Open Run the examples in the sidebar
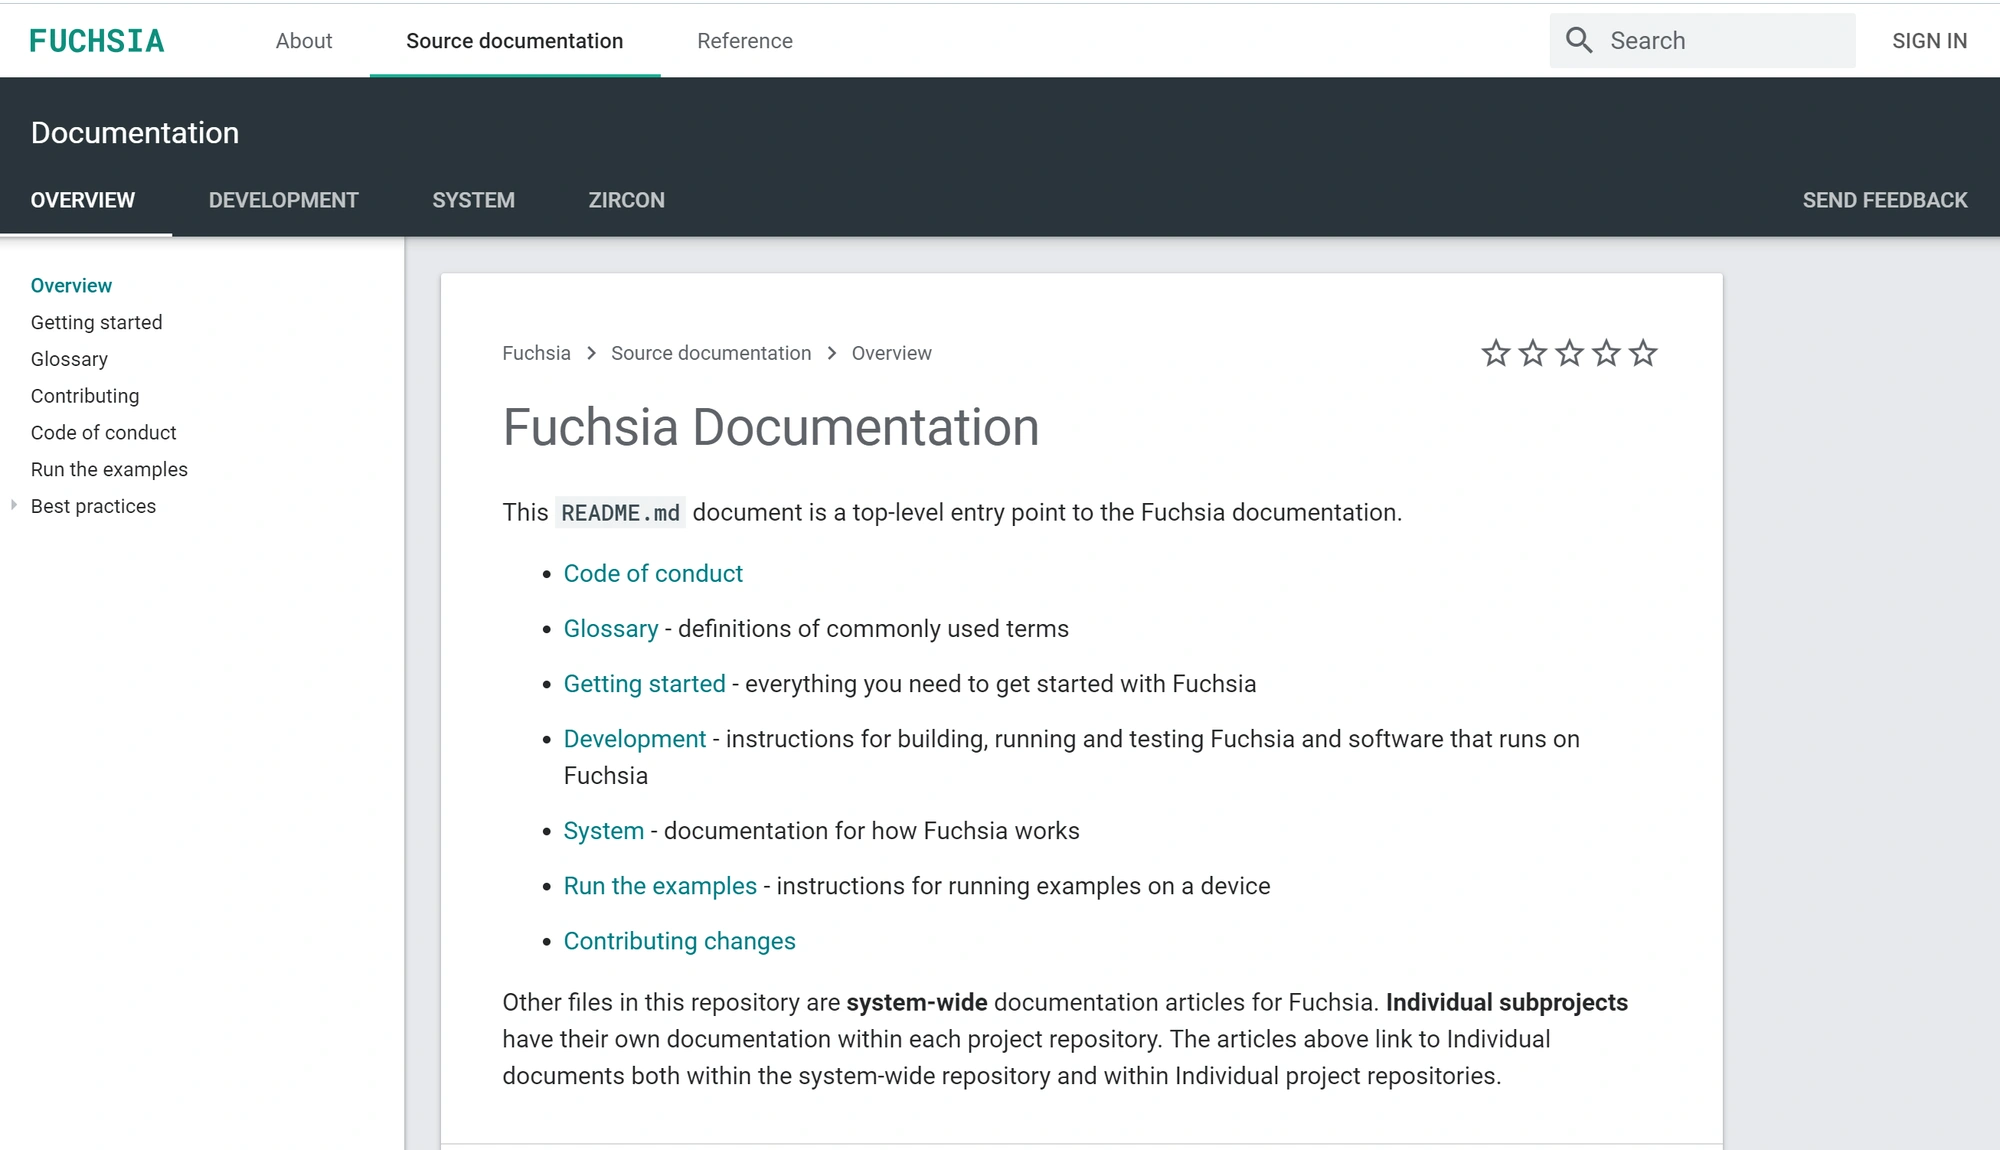The width and height of the screenshot is (2000, 1150). point(109,470)
